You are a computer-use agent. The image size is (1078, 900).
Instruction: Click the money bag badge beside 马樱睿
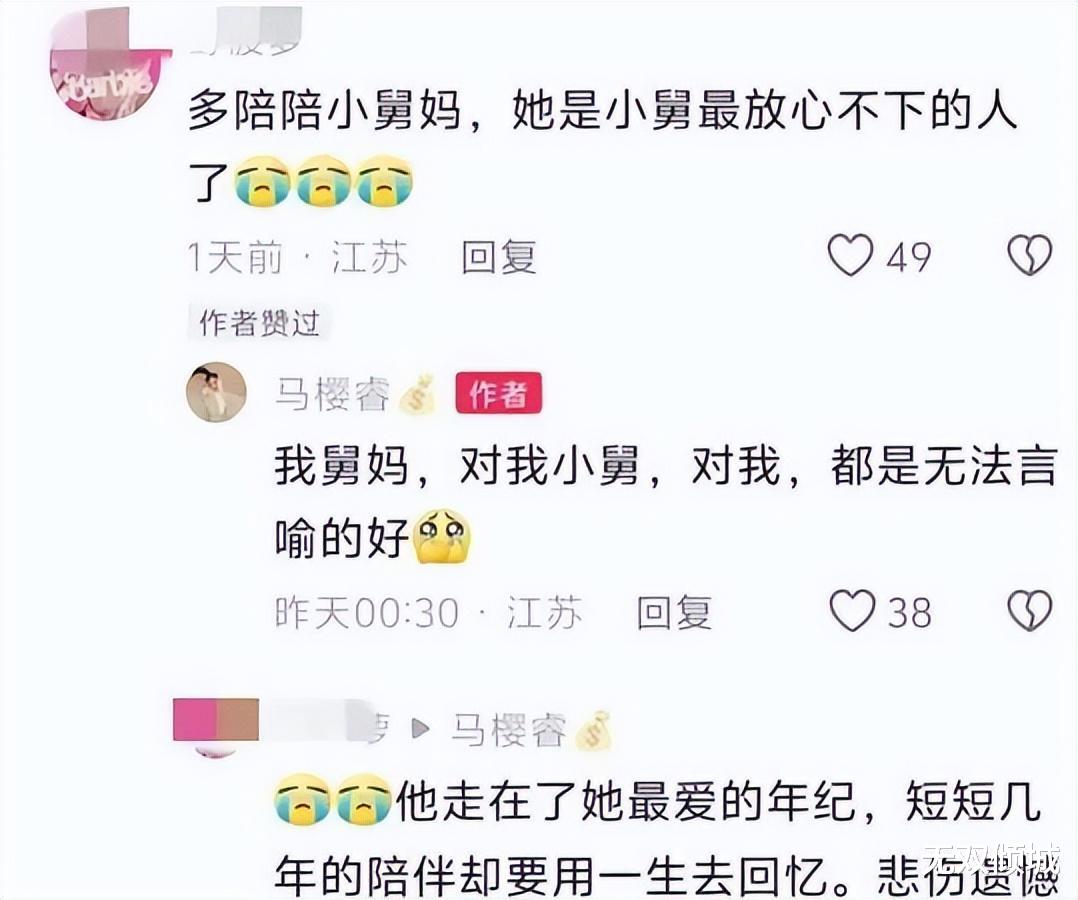(x=417, y=394)
